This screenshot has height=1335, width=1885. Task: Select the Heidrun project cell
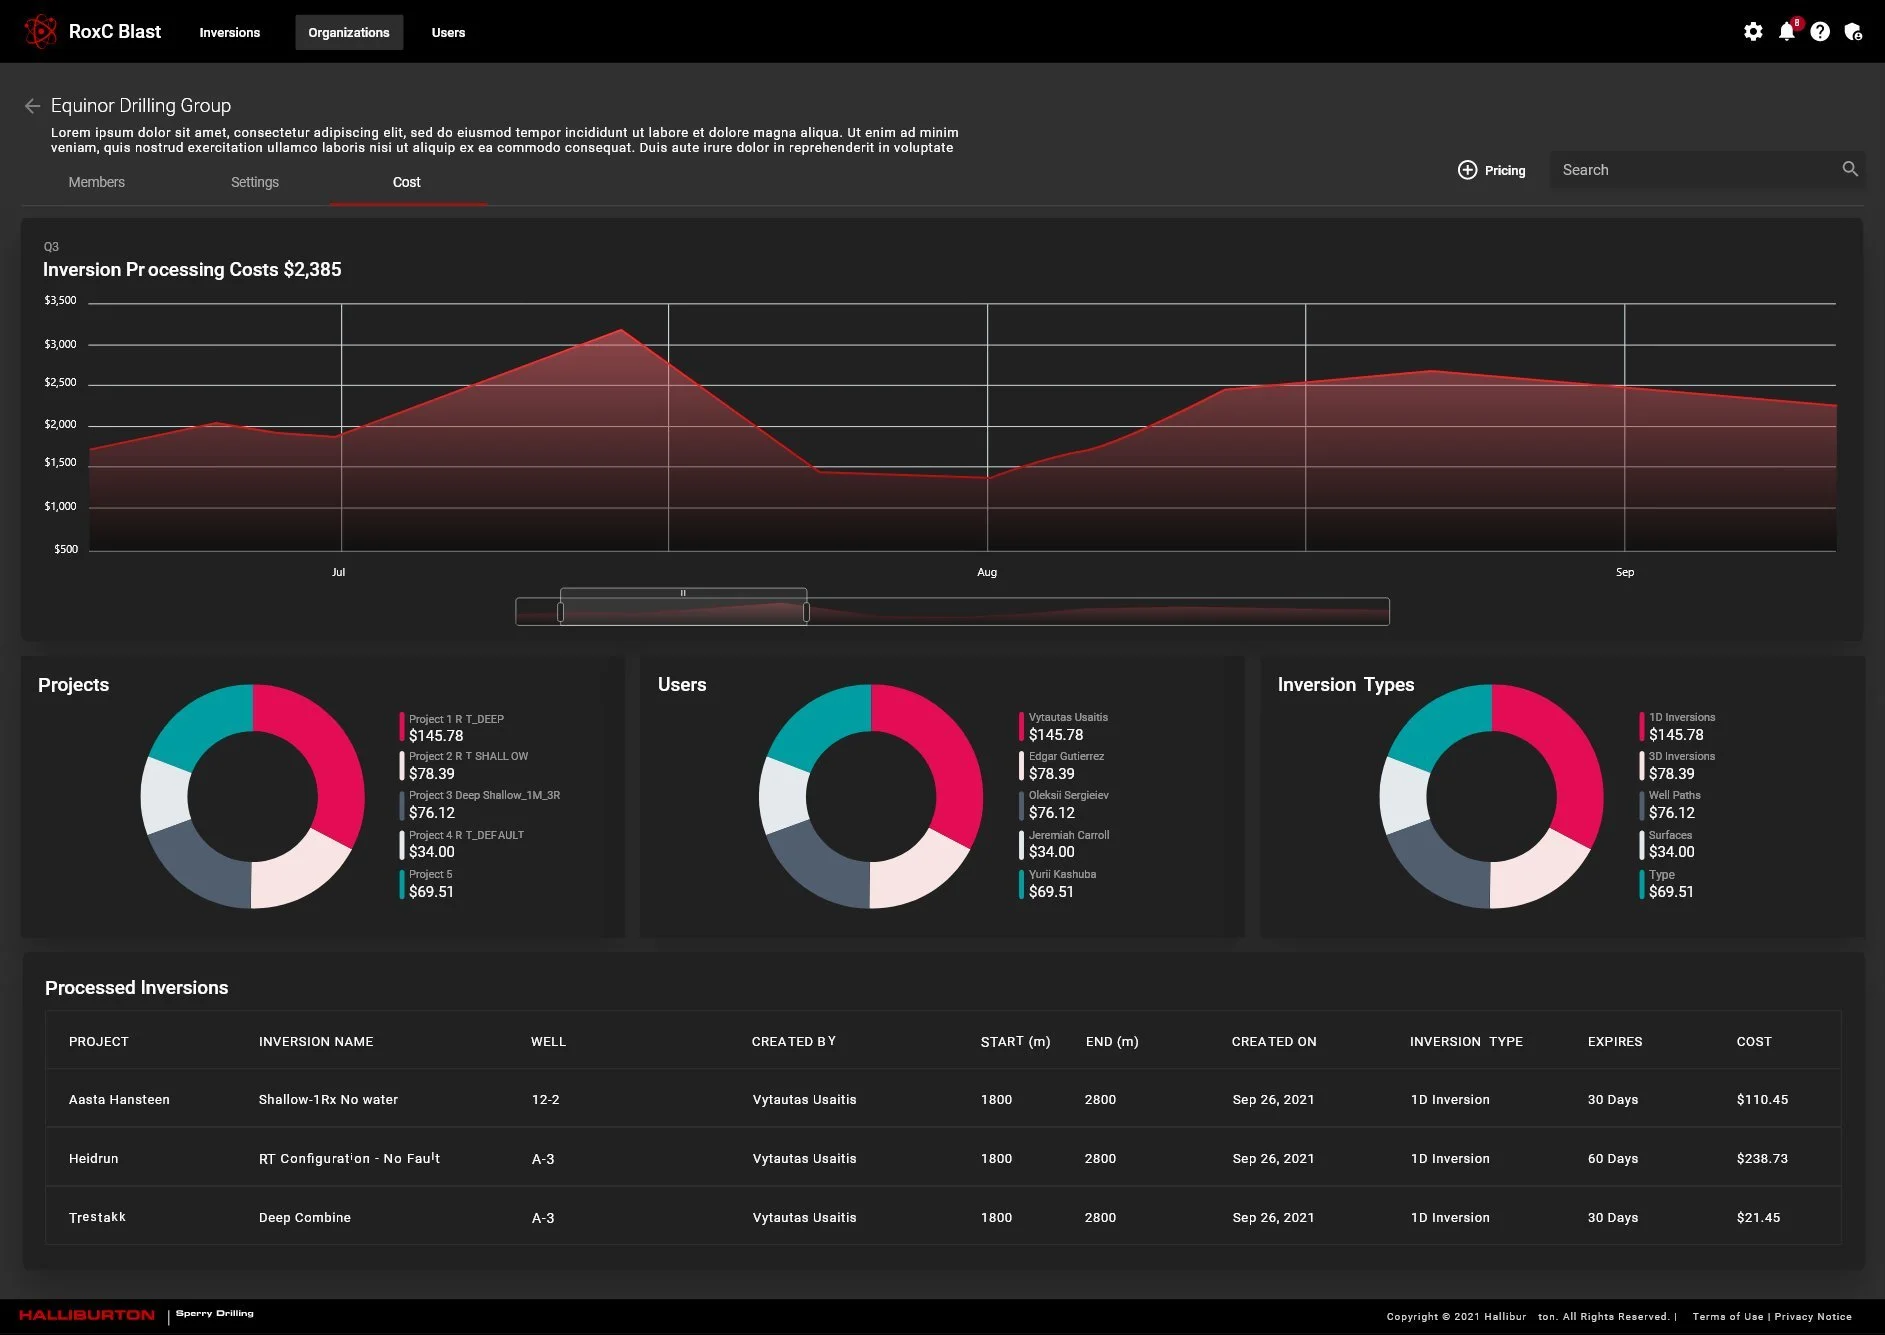click(x=94, y=1158)
